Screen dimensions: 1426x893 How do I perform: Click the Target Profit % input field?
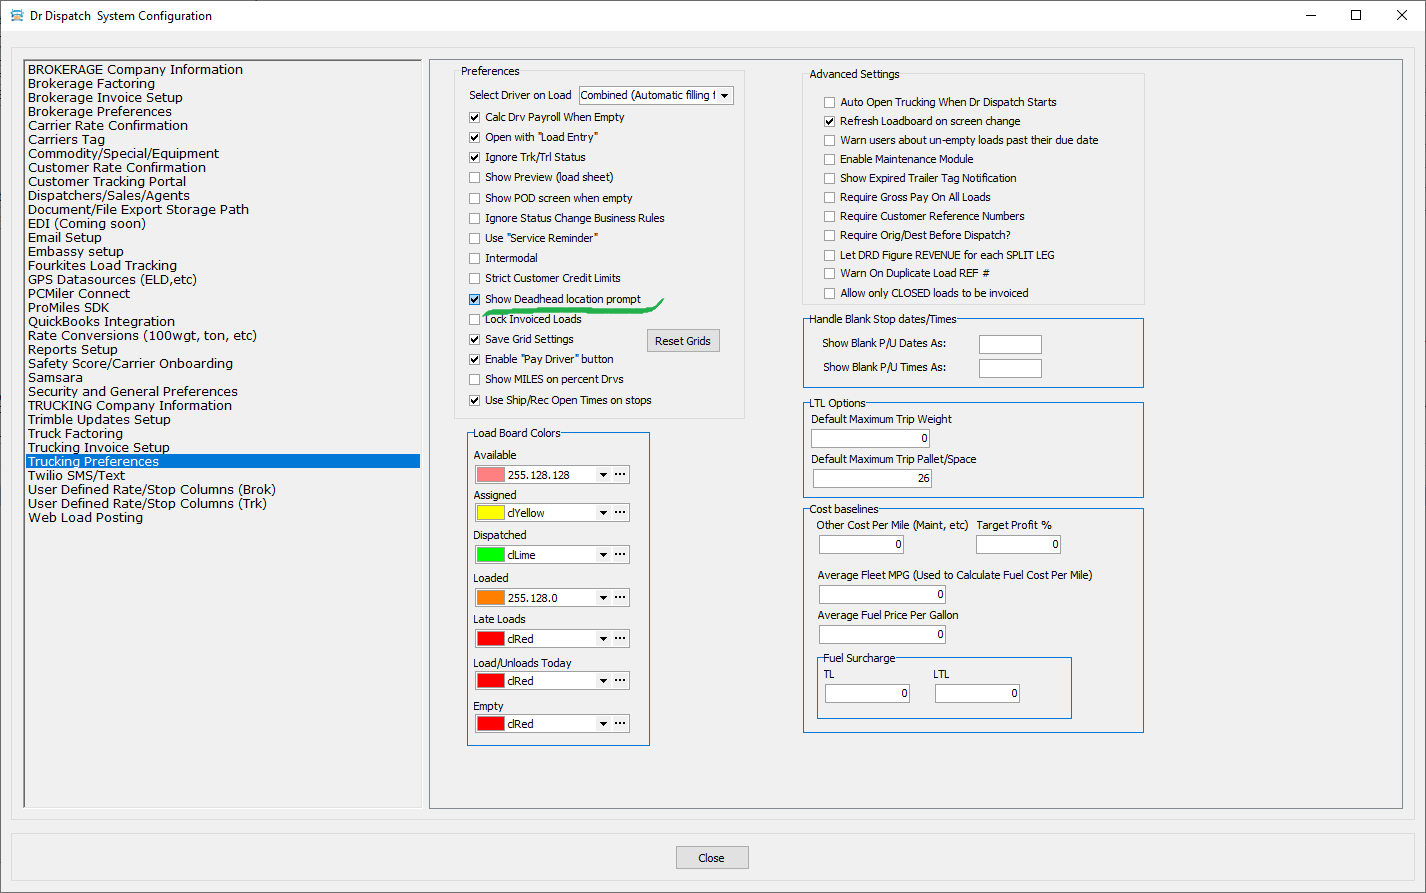tap(1017, 545)
